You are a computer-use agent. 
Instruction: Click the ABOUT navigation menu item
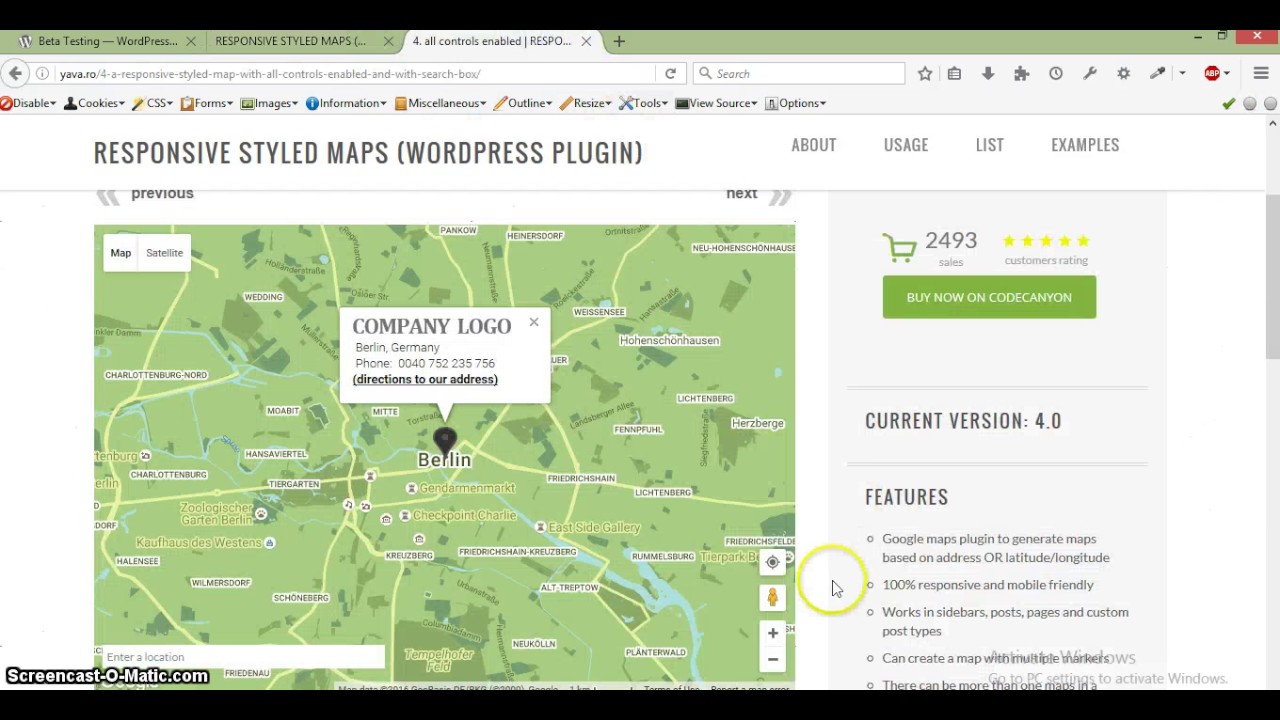click(814, 145)
